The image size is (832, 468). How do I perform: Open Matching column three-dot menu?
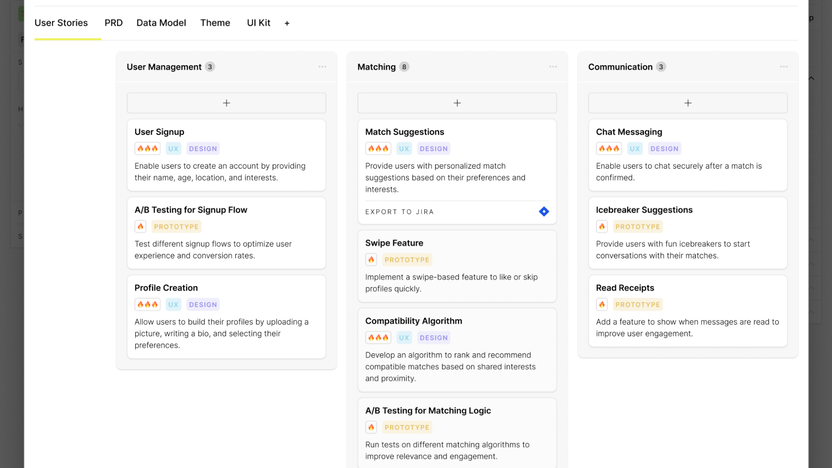coord(553,67)
